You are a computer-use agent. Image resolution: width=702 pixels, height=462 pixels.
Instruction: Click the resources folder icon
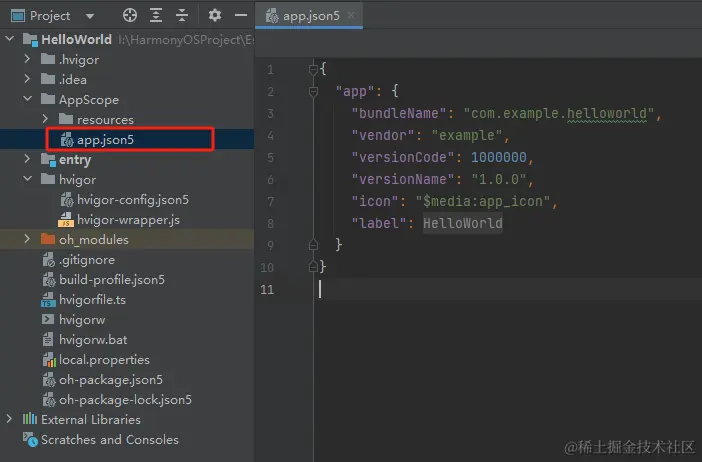(66, 119)
